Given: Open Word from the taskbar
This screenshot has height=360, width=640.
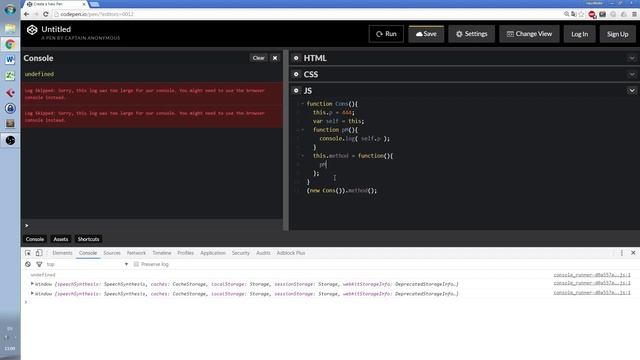Looking at the screenshot, I should point(10,60).
